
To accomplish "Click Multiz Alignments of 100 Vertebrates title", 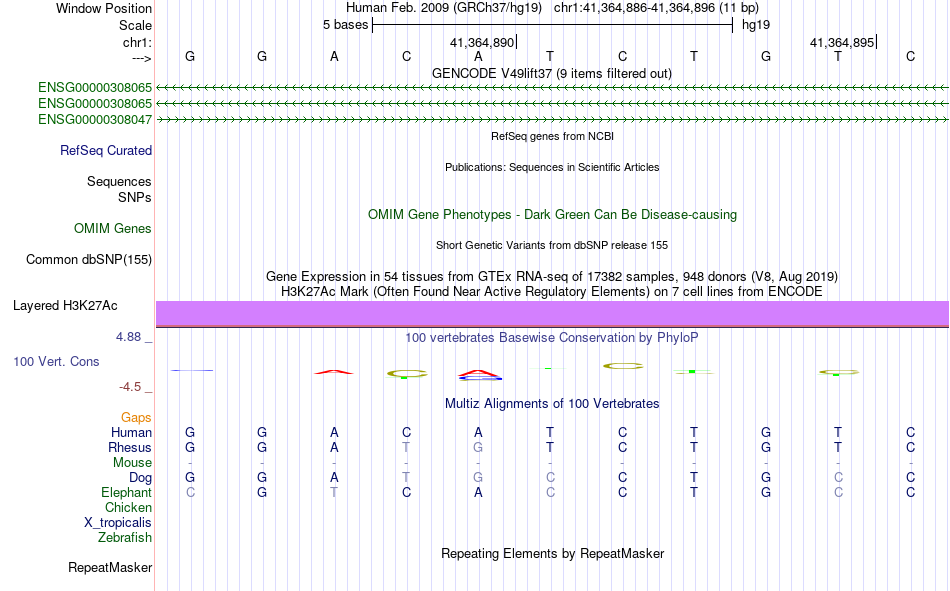I will coord(552,404).
